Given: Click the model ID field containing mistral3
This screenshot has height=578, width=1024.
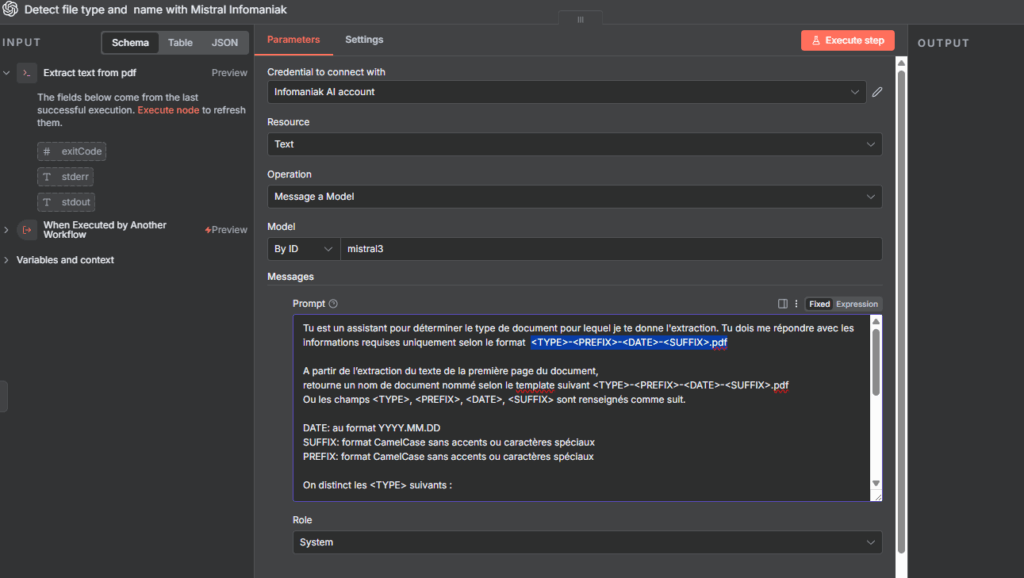Looking at the screenshot, I should tap(610, 249).
